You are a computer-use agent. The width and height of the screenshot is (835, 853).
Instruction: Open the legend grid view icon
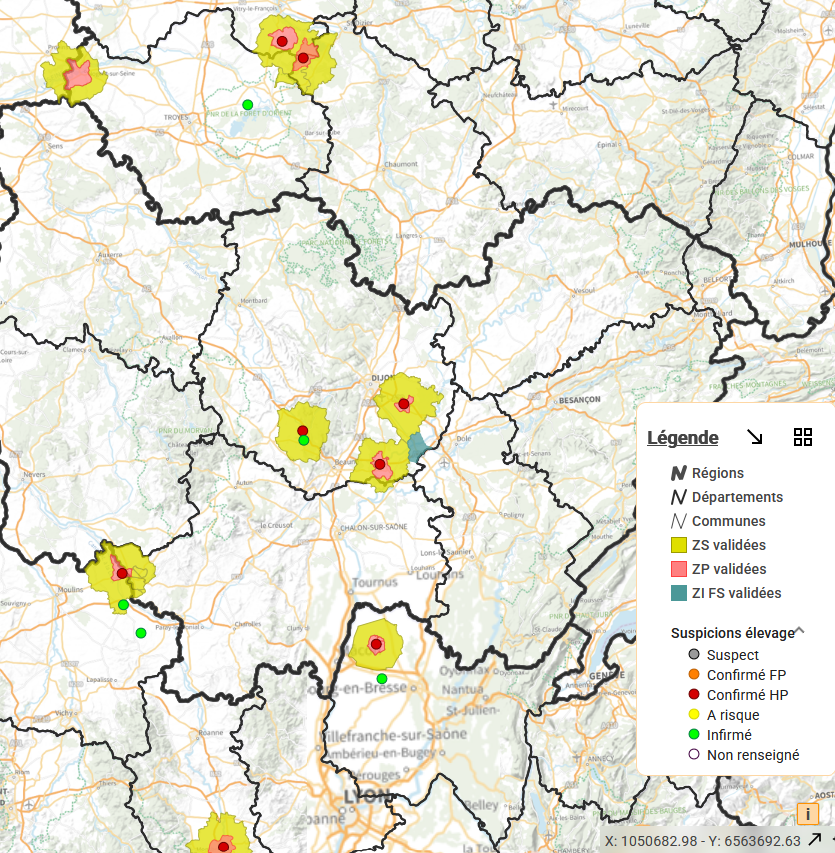[802, 437]
